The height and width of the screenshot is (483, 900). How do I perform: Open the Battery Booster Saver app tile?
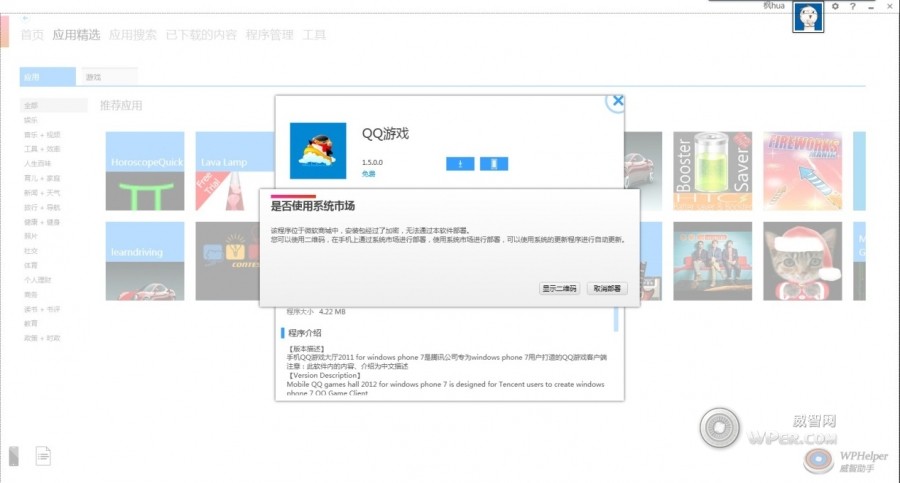click(x=712, y=170)
